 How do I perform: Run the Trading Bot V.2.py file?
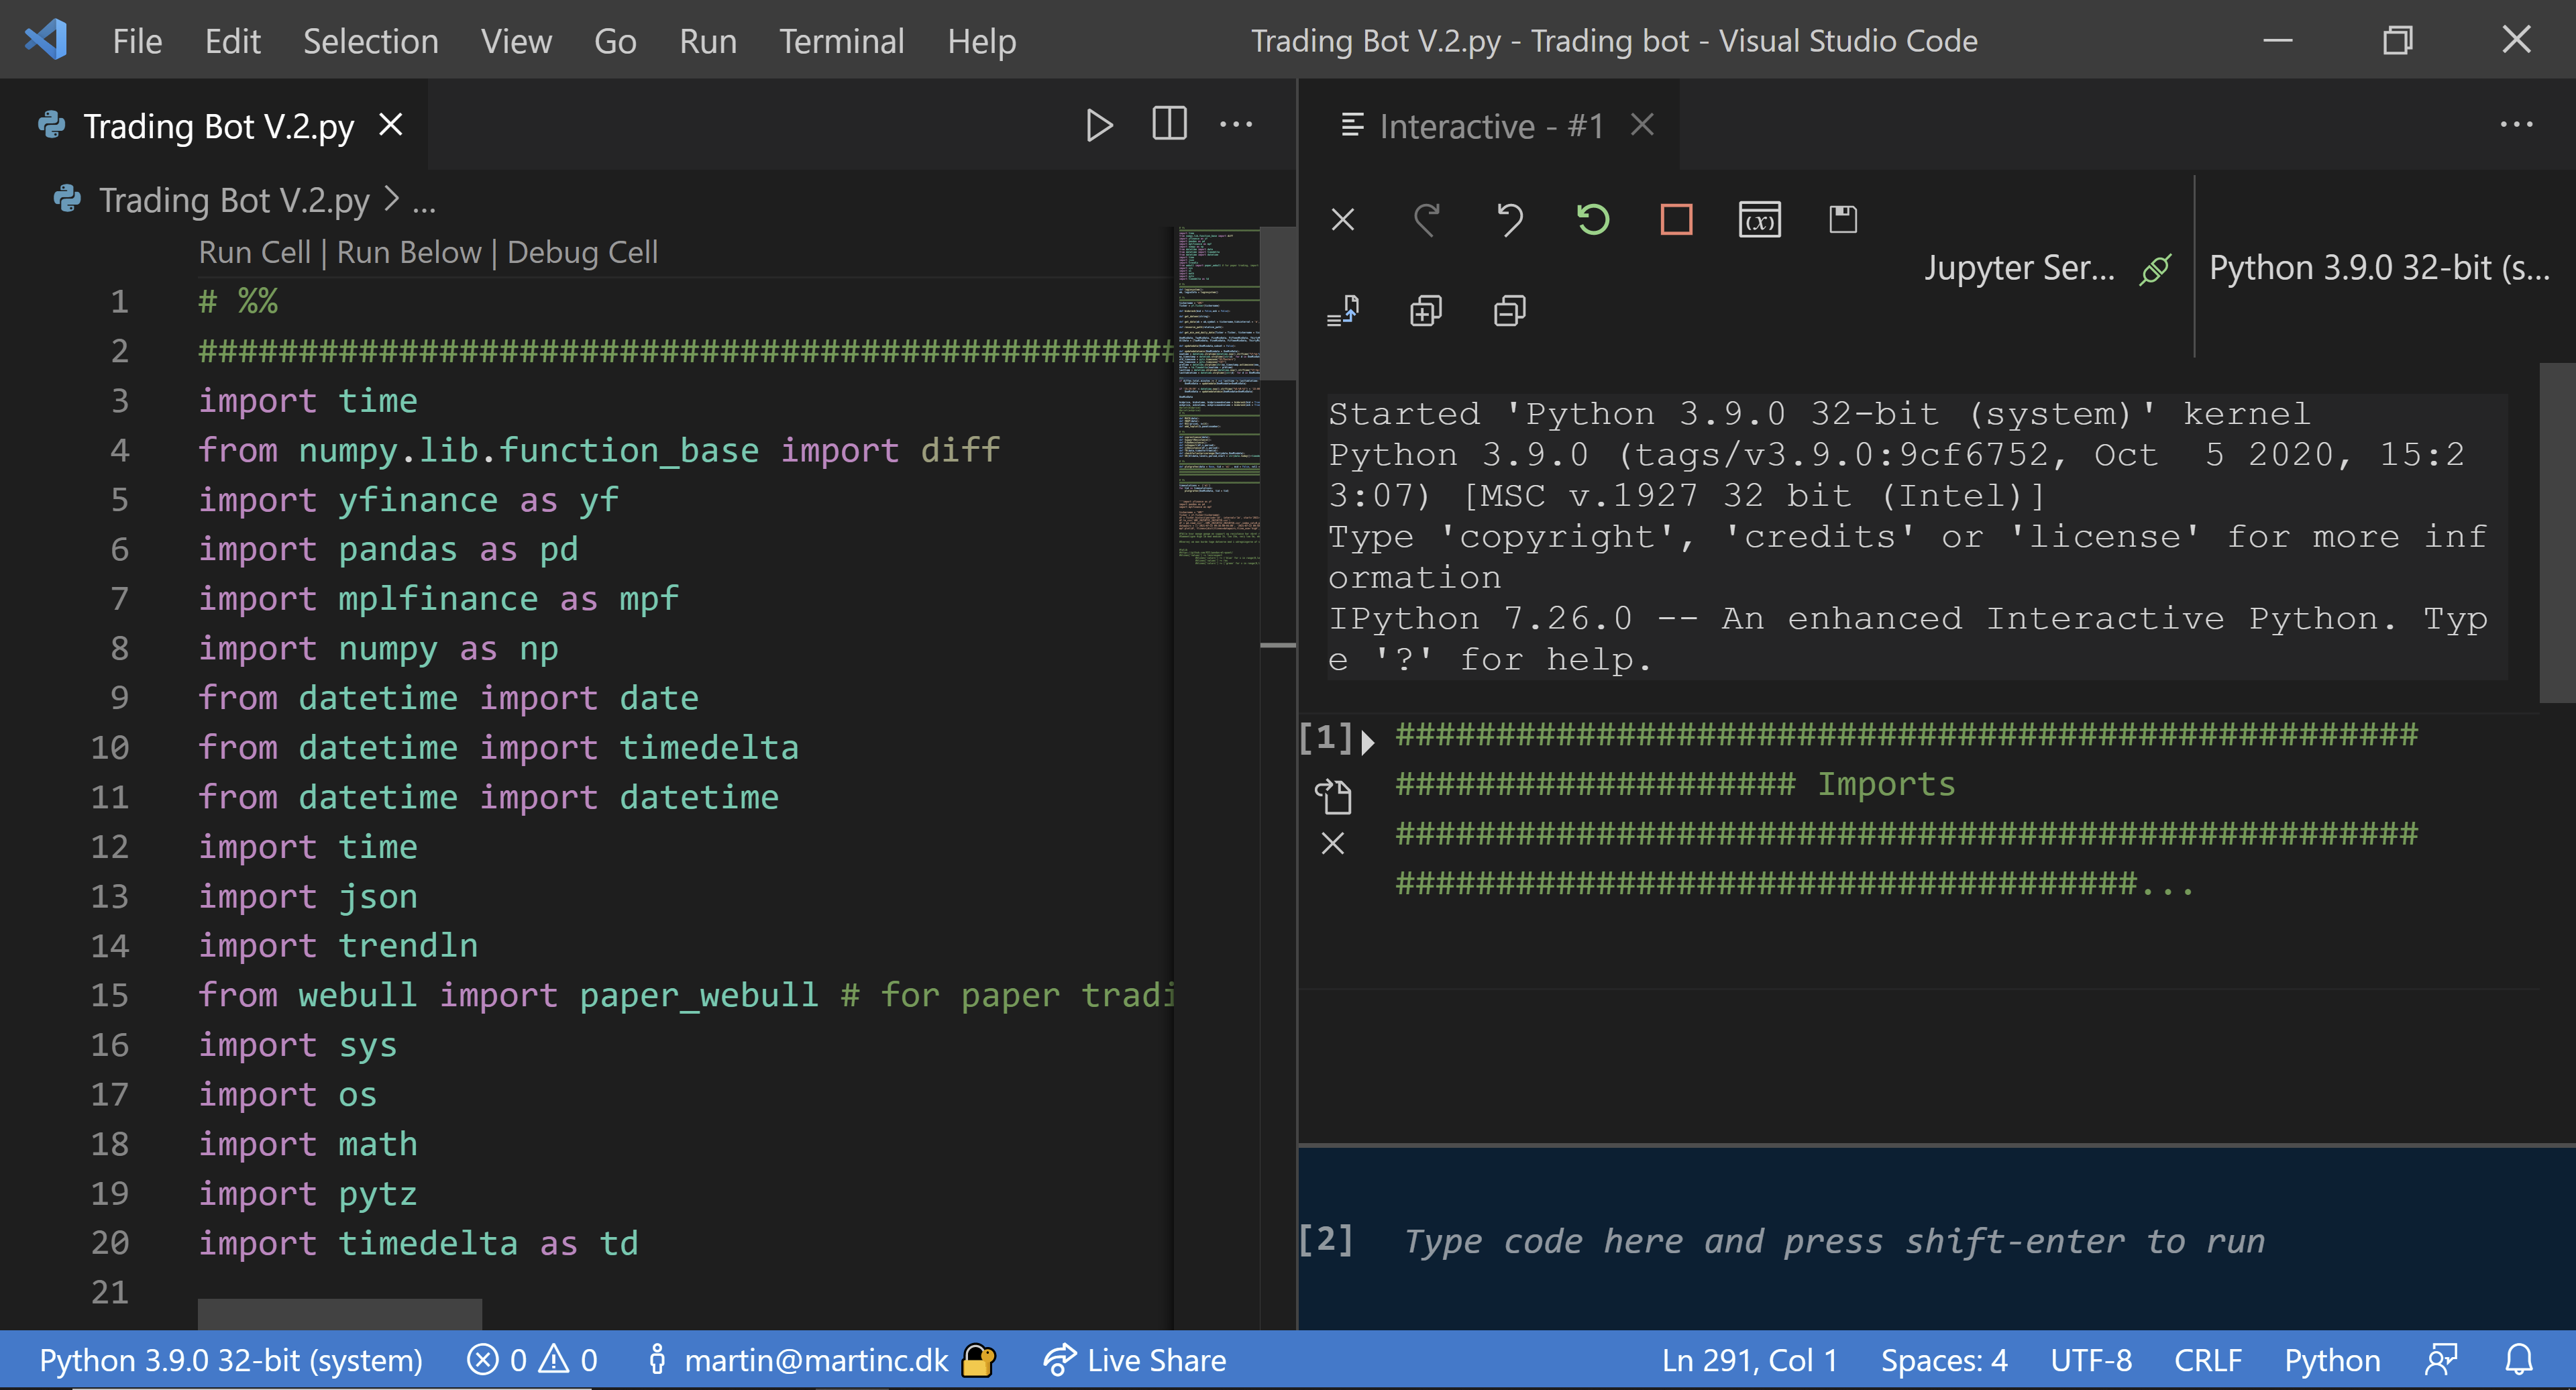[1099, 124]
